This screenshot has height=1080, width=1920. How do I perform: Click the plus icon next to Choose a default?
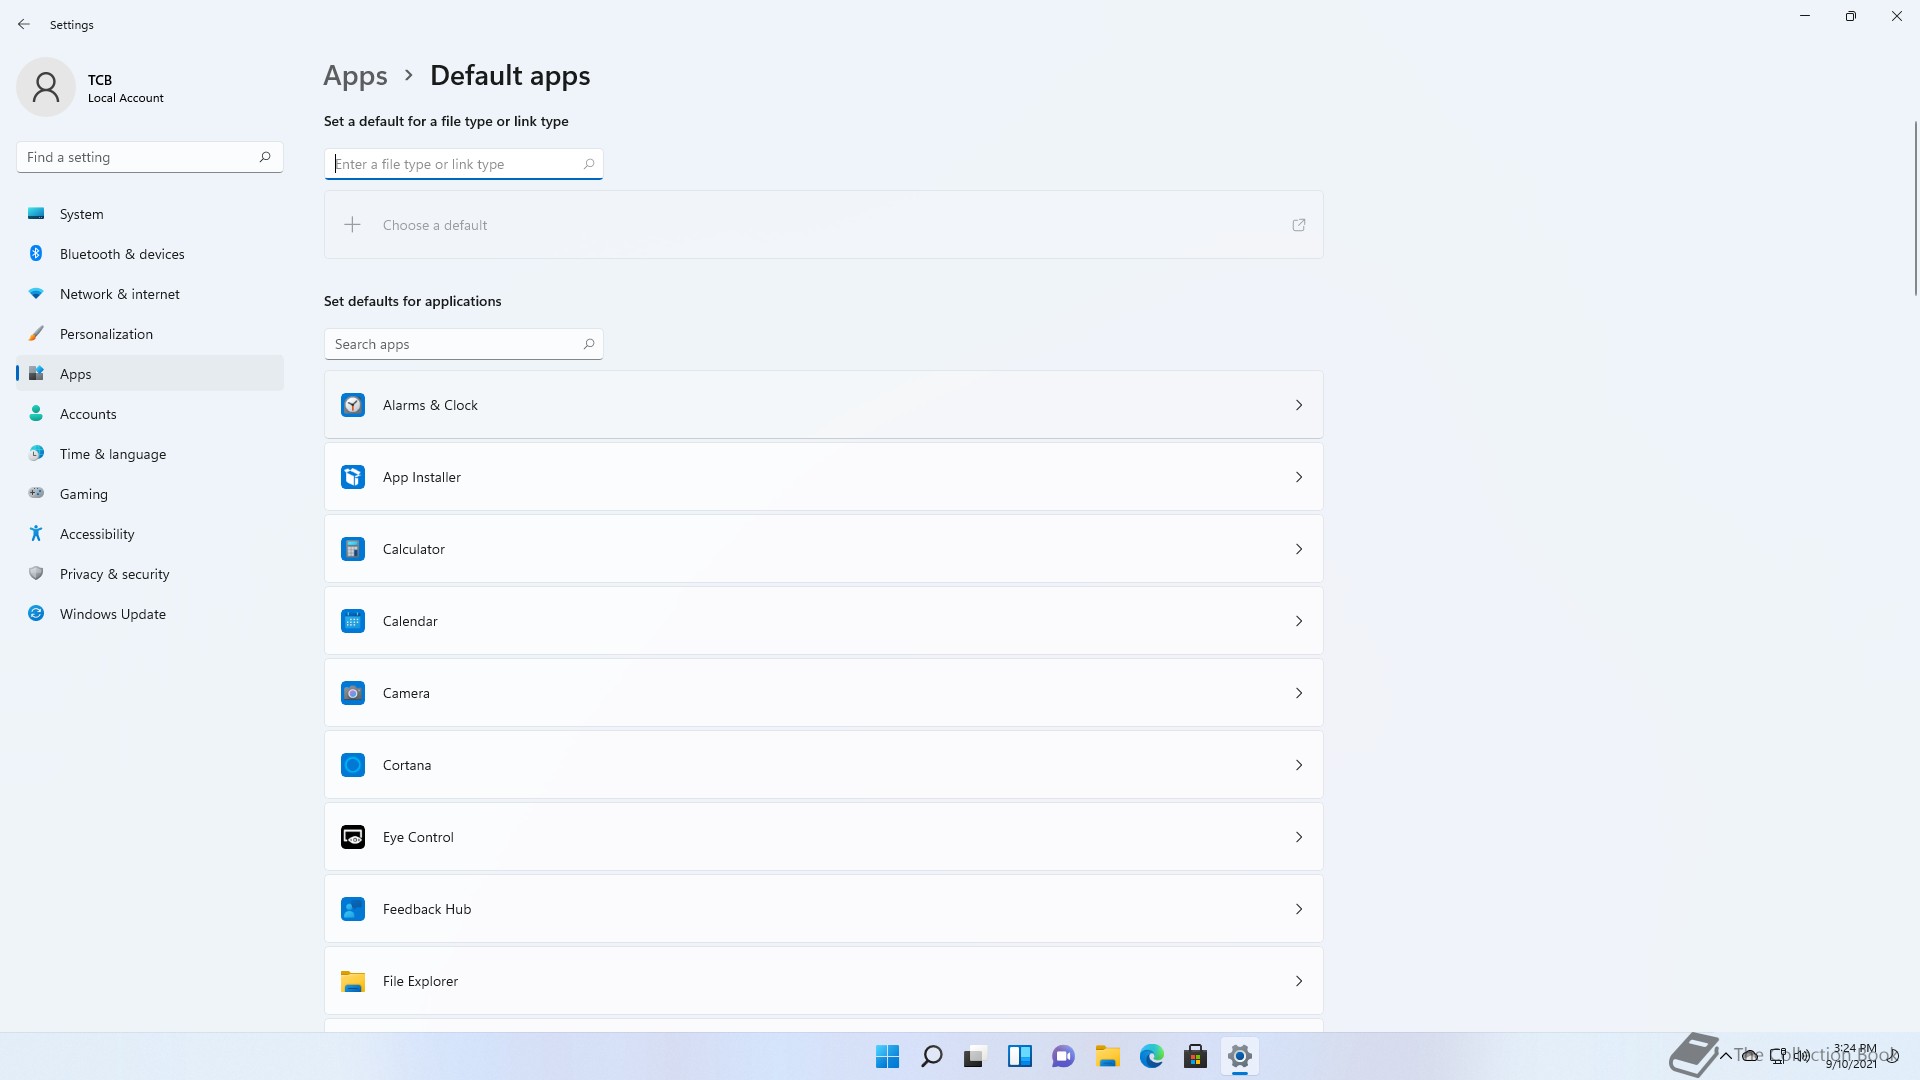(x=352, y=225)
